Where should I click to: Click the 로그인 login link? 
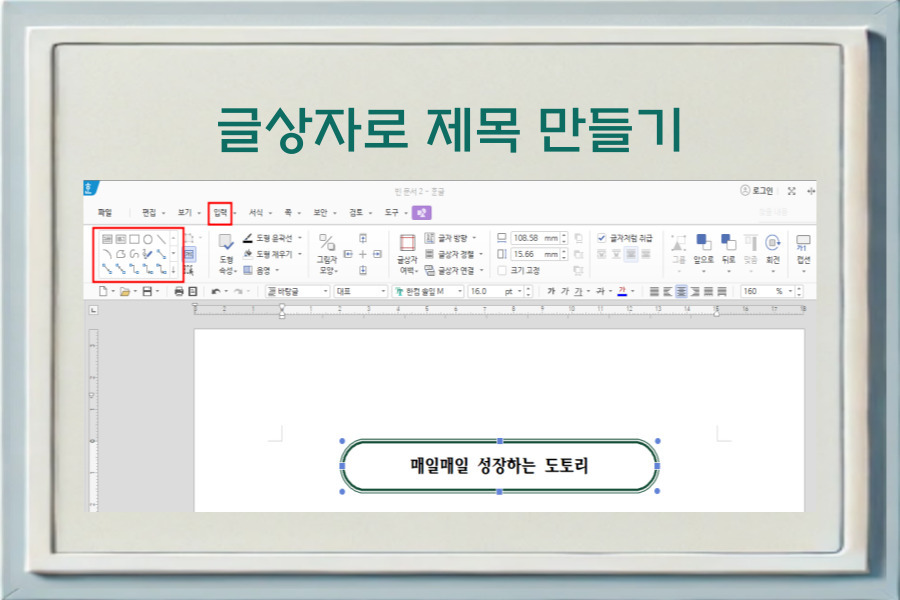tap(756, 191)
